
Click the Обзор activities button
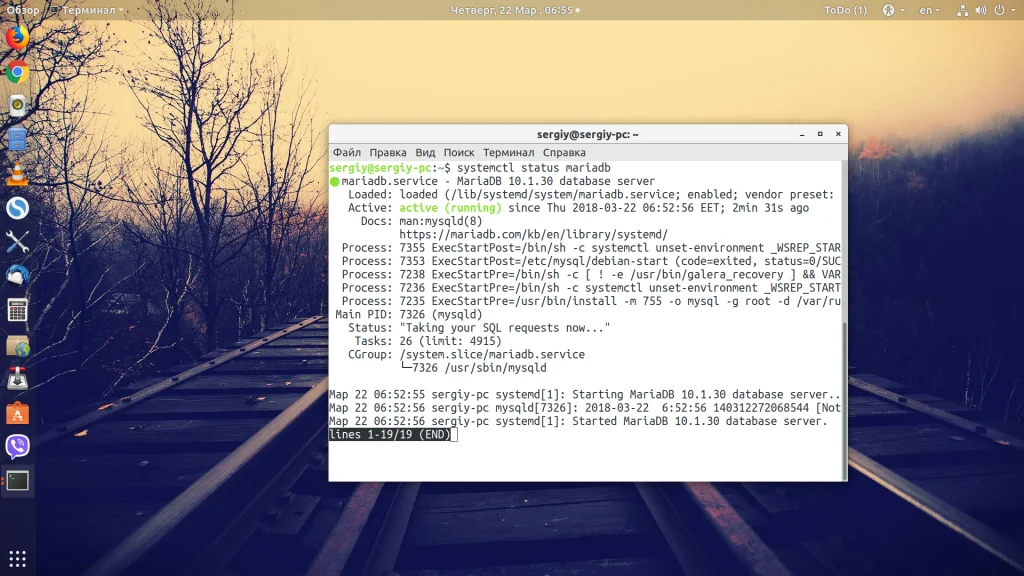[x=23, y=10]
